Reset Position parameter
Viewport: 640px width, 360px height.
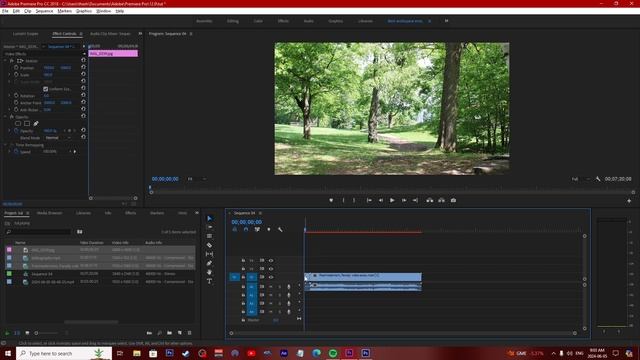click(83, 67)
